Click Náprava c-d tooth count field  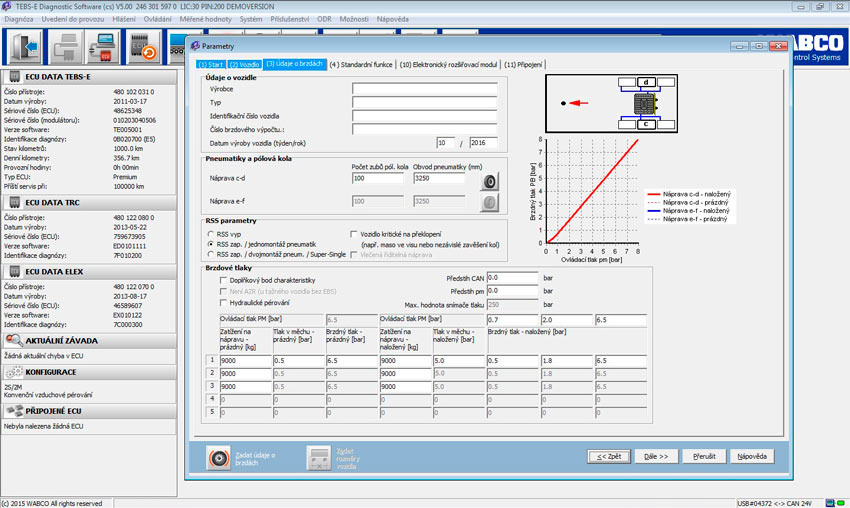pyautogui.click(x=378, y=178)
